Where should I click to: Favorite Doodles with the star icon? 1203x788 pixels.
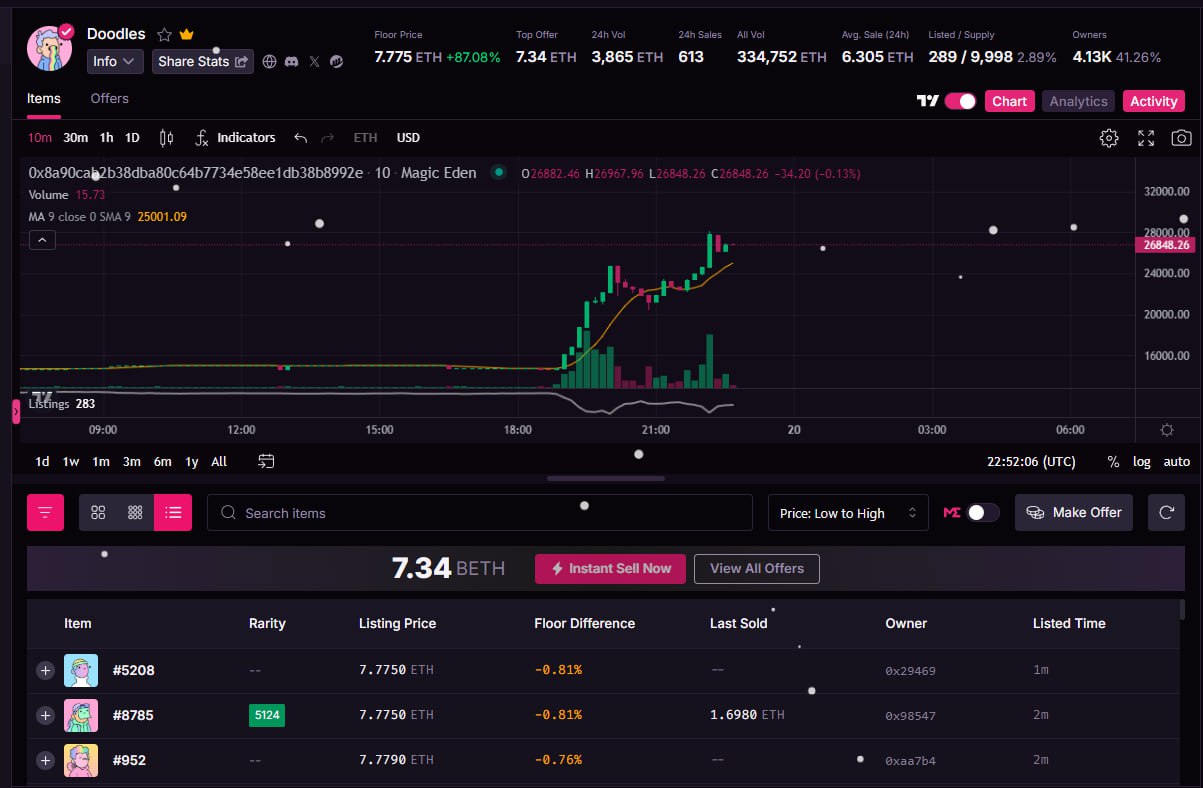tap(165, 35)
